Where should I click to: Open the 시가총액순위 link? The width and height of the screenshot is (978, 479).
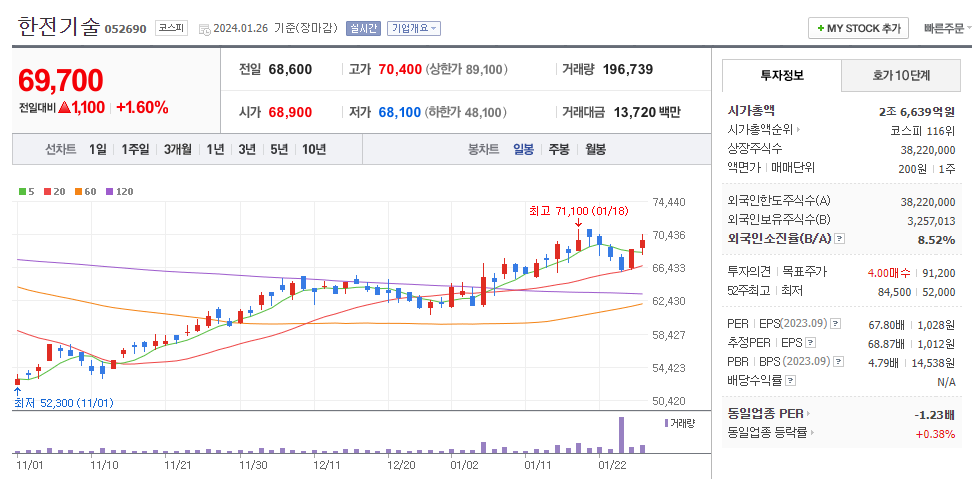point(760,130)
